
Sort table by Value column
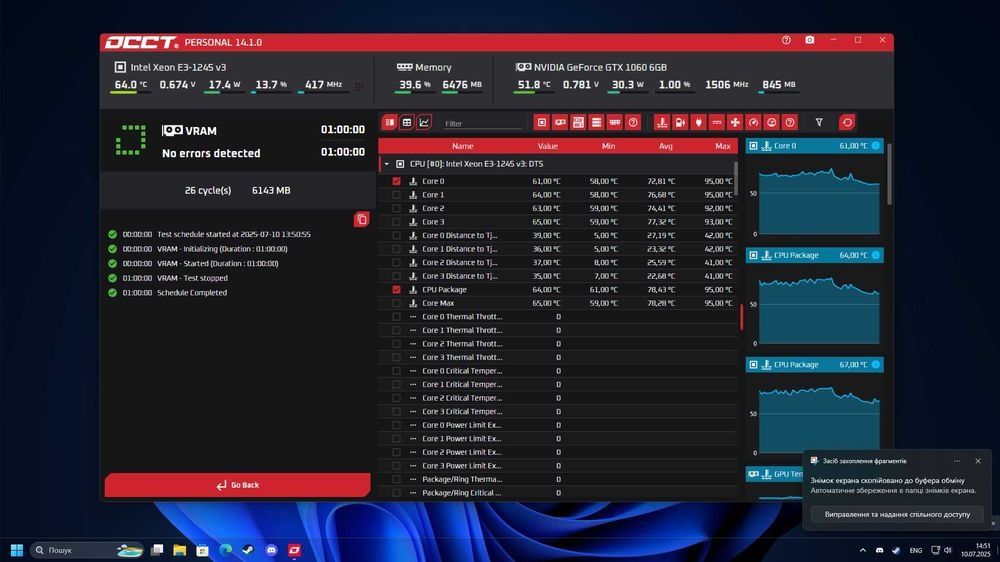coord(547,146)
